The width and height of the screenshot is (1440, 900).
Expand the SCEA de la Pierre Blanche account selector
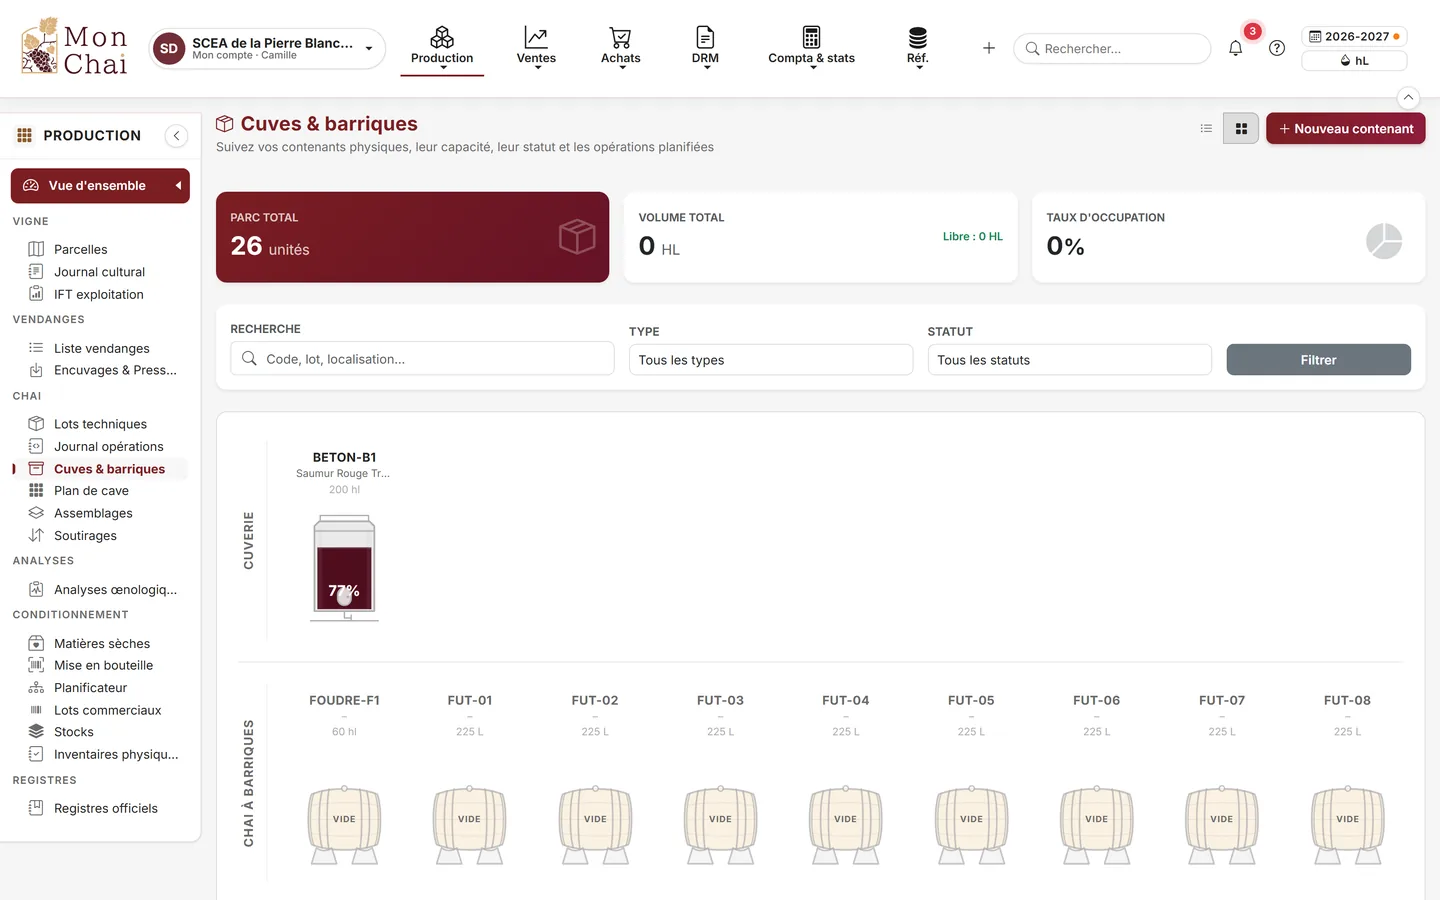click(x=267, y=48)
